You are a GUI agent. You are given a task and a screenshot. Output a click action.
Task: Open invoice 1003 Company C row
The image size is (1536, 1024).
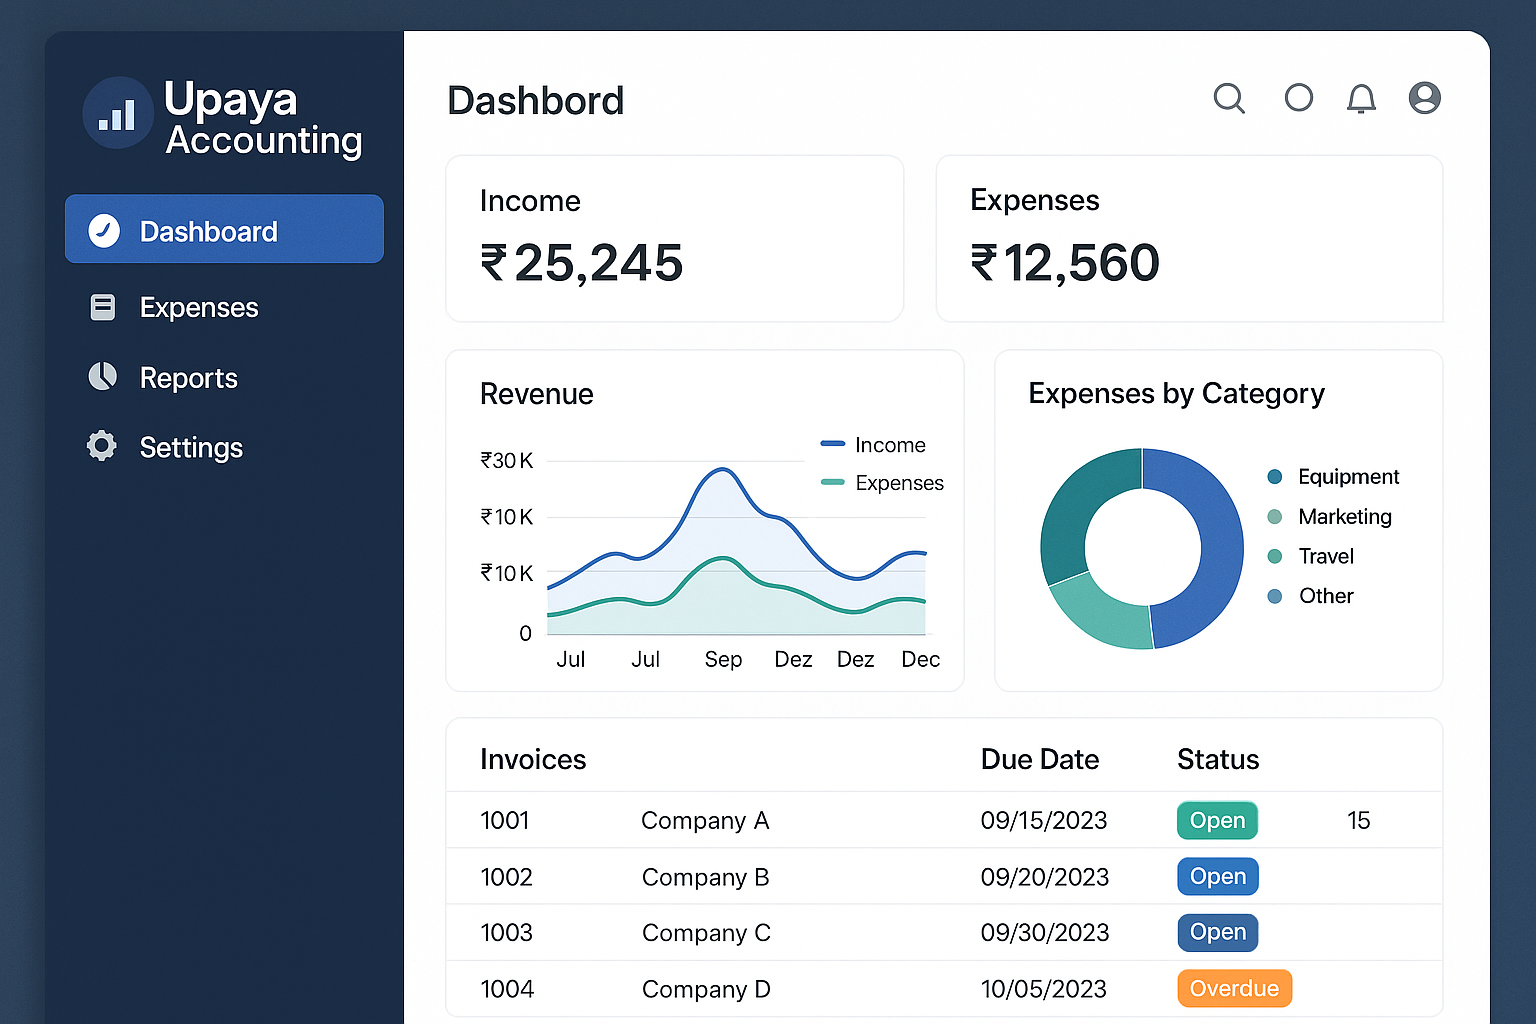pos(705,933)
